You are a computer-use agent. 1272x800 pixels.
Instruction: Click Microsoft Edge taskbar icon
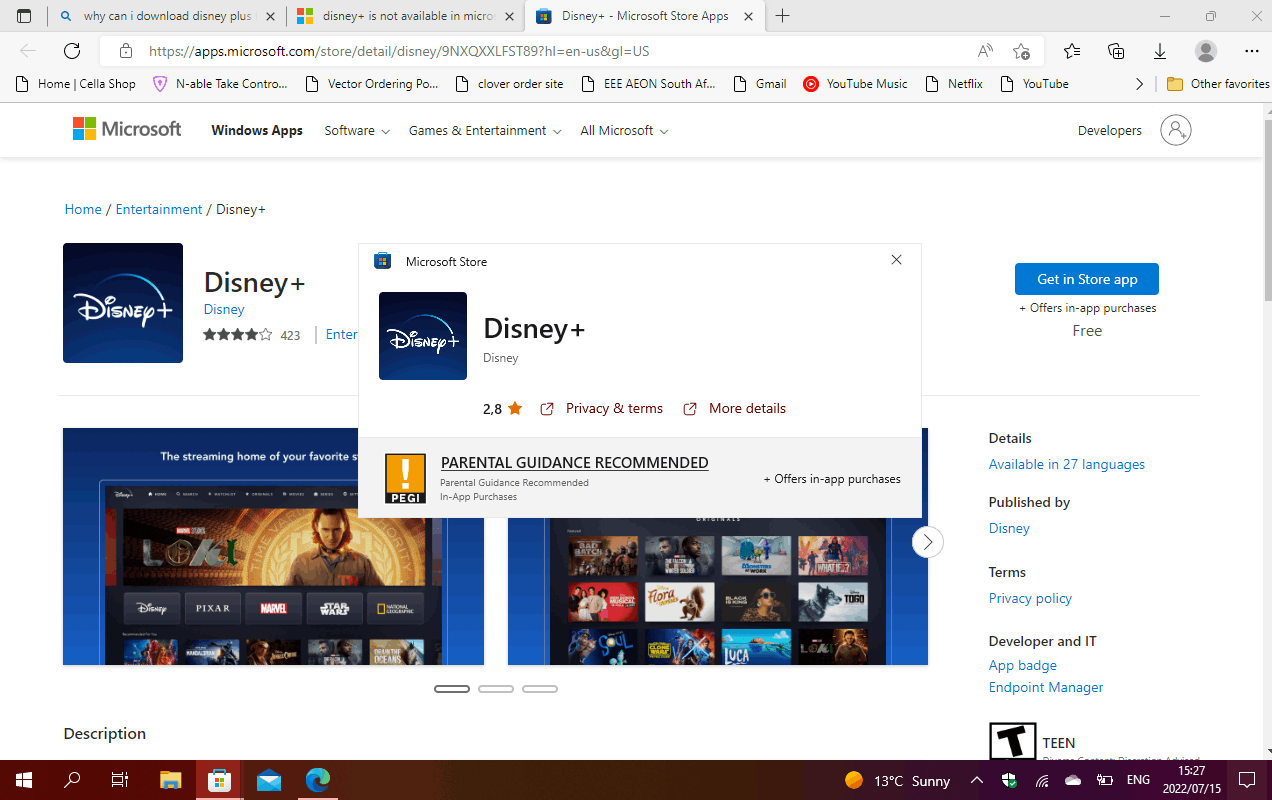coord(318,780)
